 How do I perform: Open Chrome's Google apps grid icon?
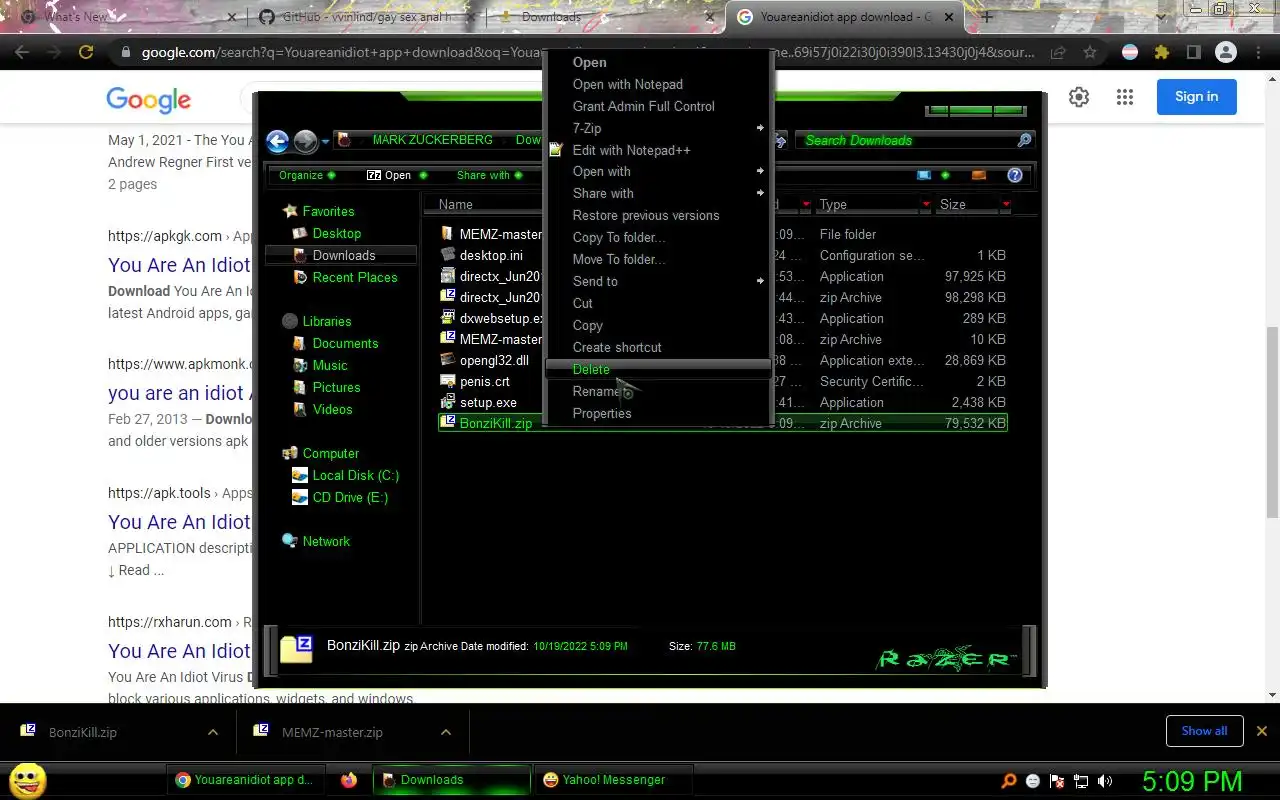1125,97
